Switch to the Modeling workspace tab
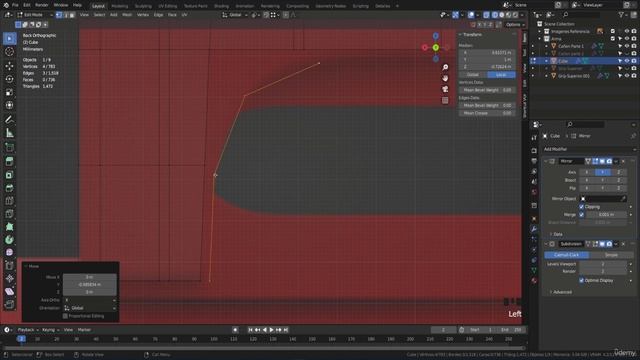The image size is (640, 360). pos(120,6)
